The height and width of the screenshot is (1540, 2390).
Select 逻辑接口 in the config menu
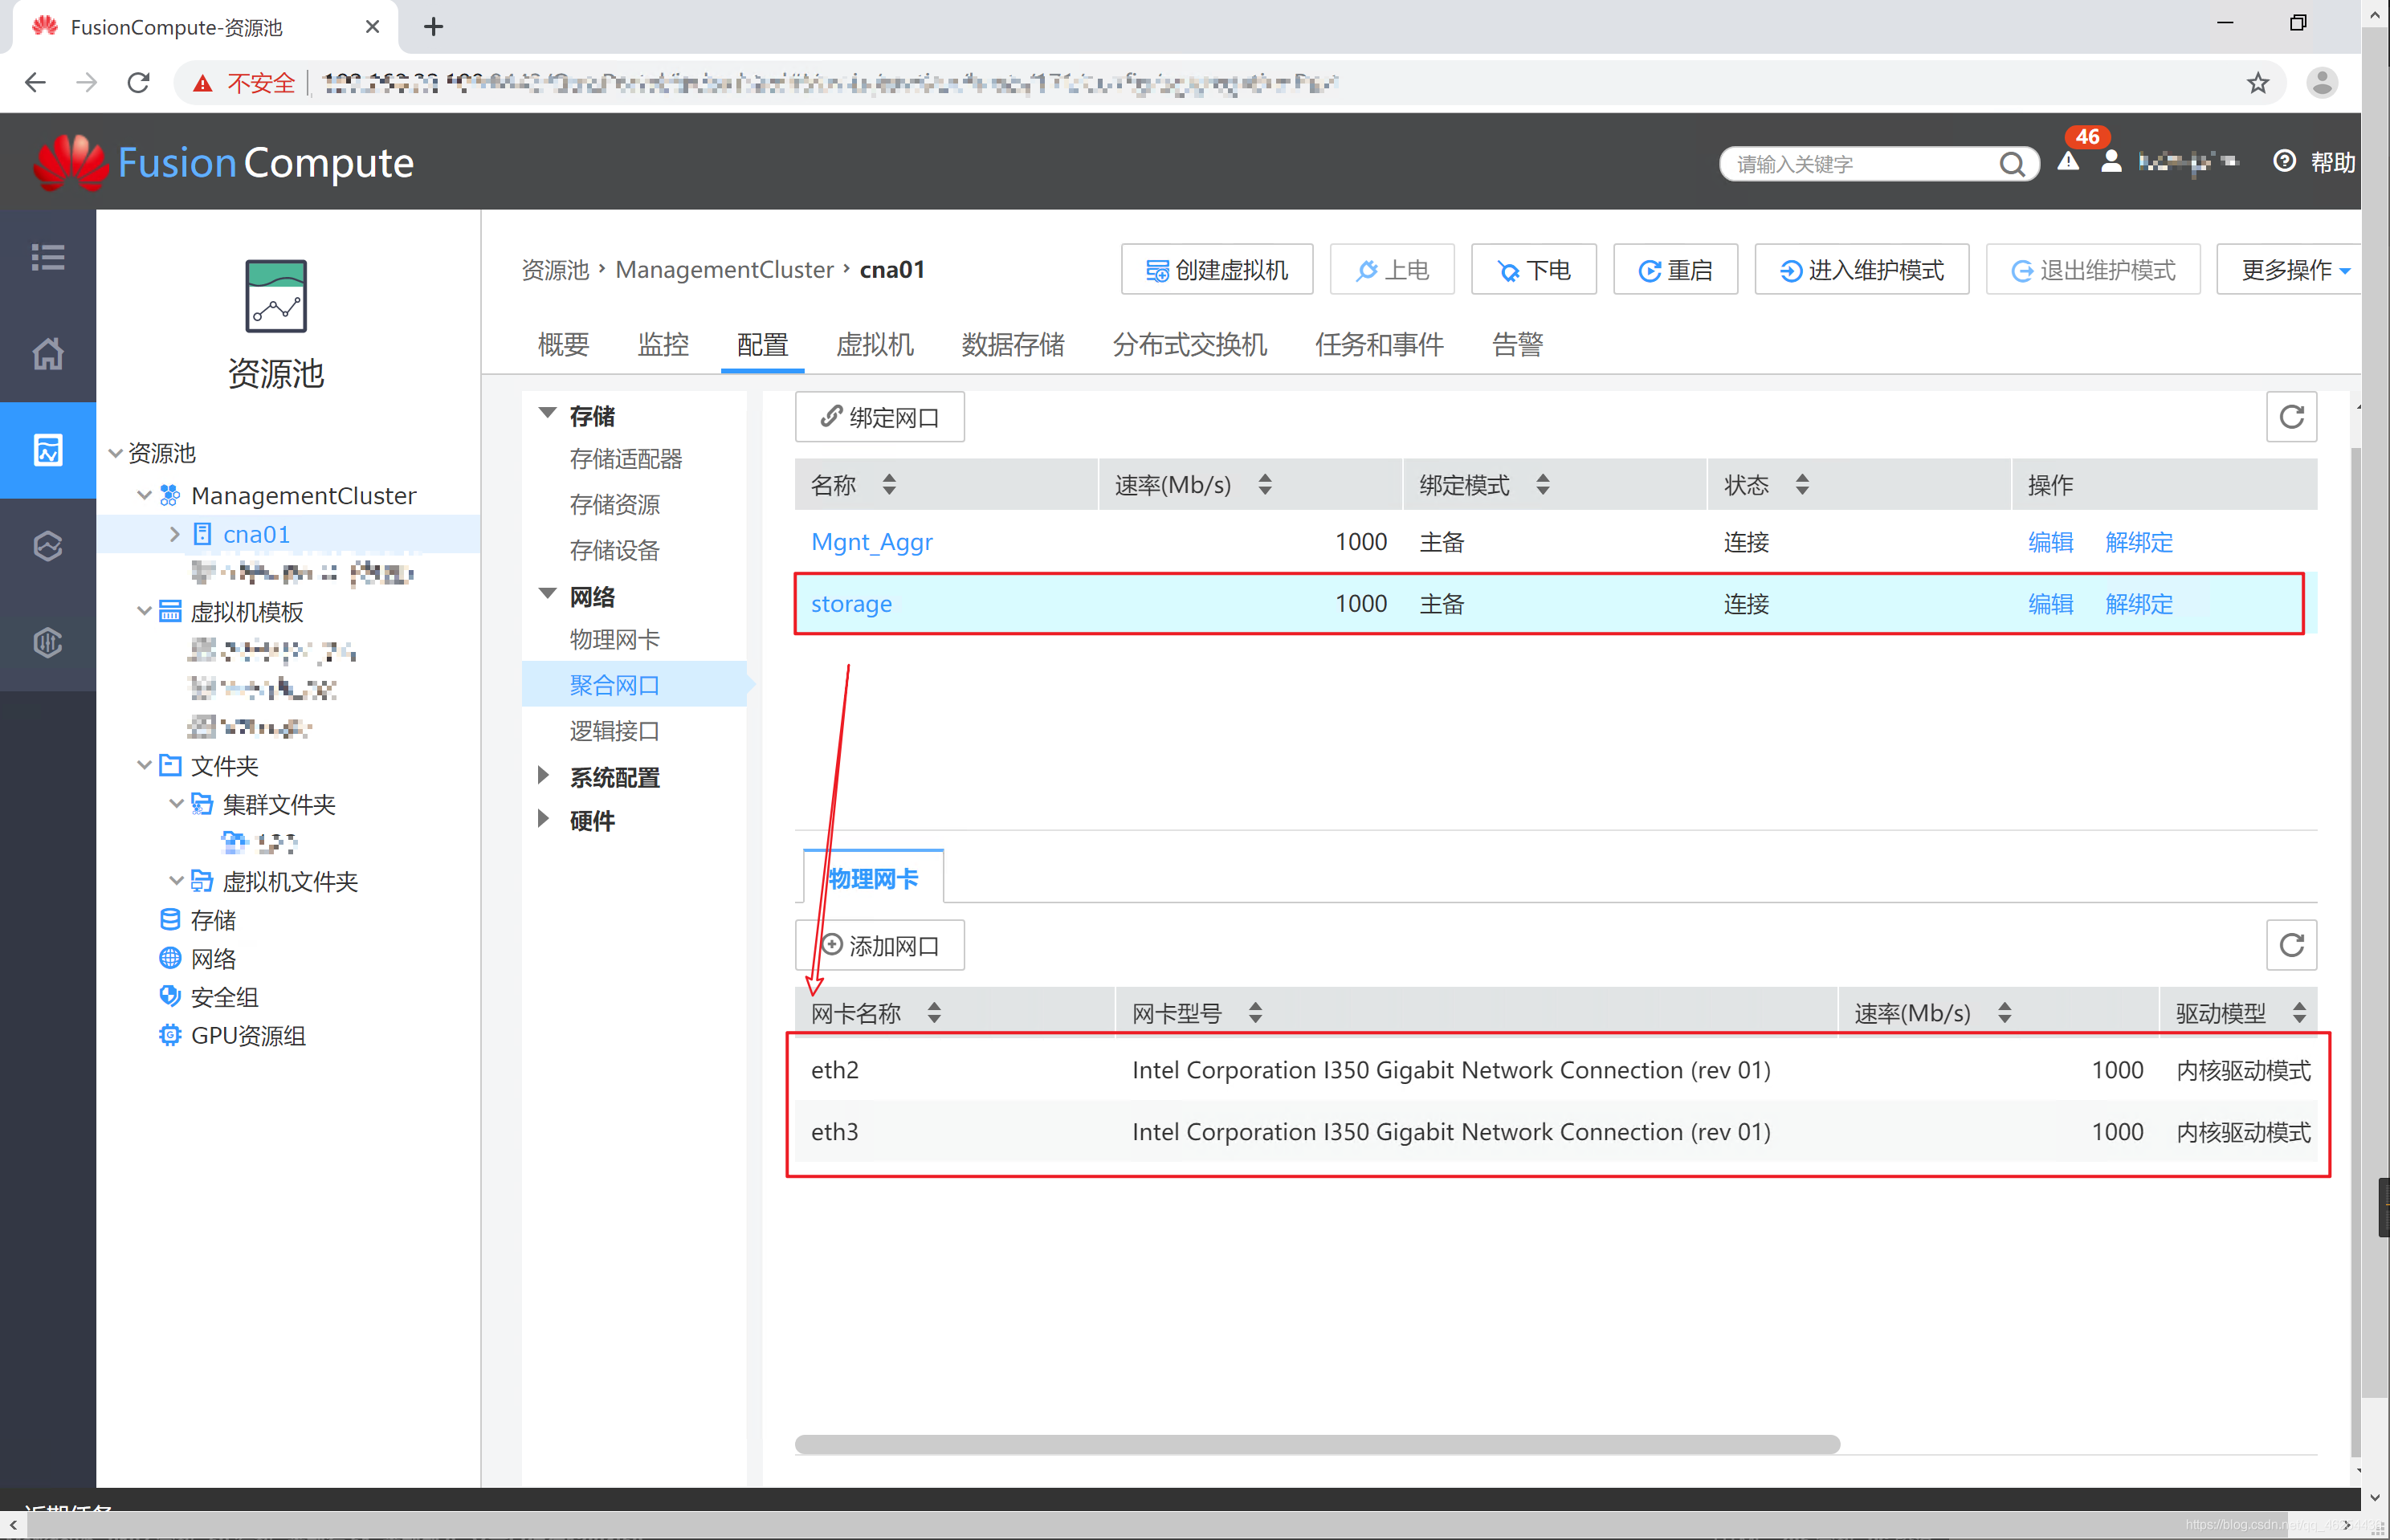coord(615,731)
